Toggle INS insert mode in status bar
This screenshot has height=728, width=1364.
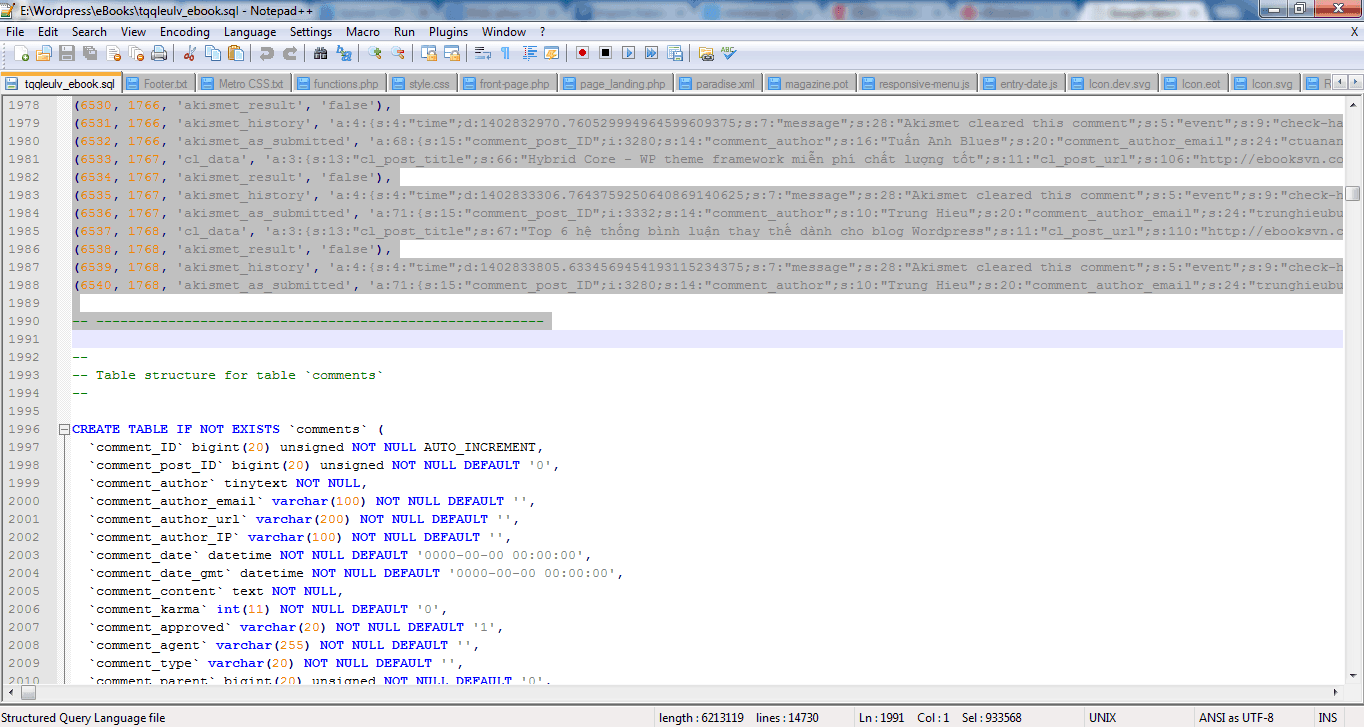(1327, 718)
